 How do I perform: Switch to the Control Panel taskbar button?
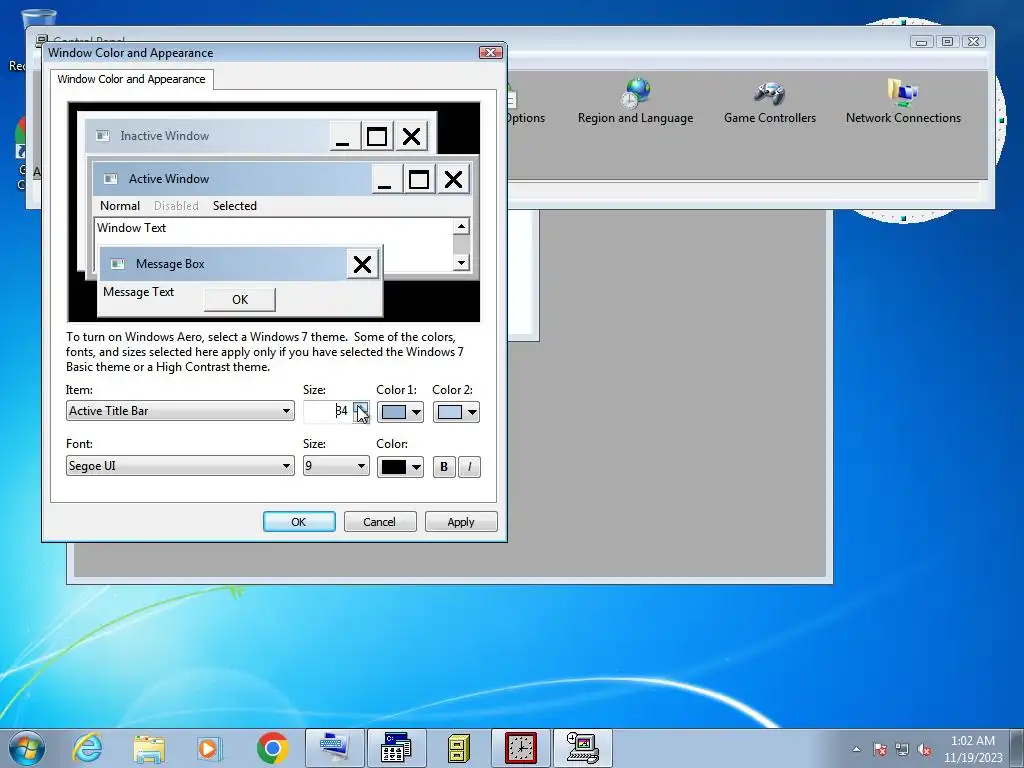[x=396, y=748]
